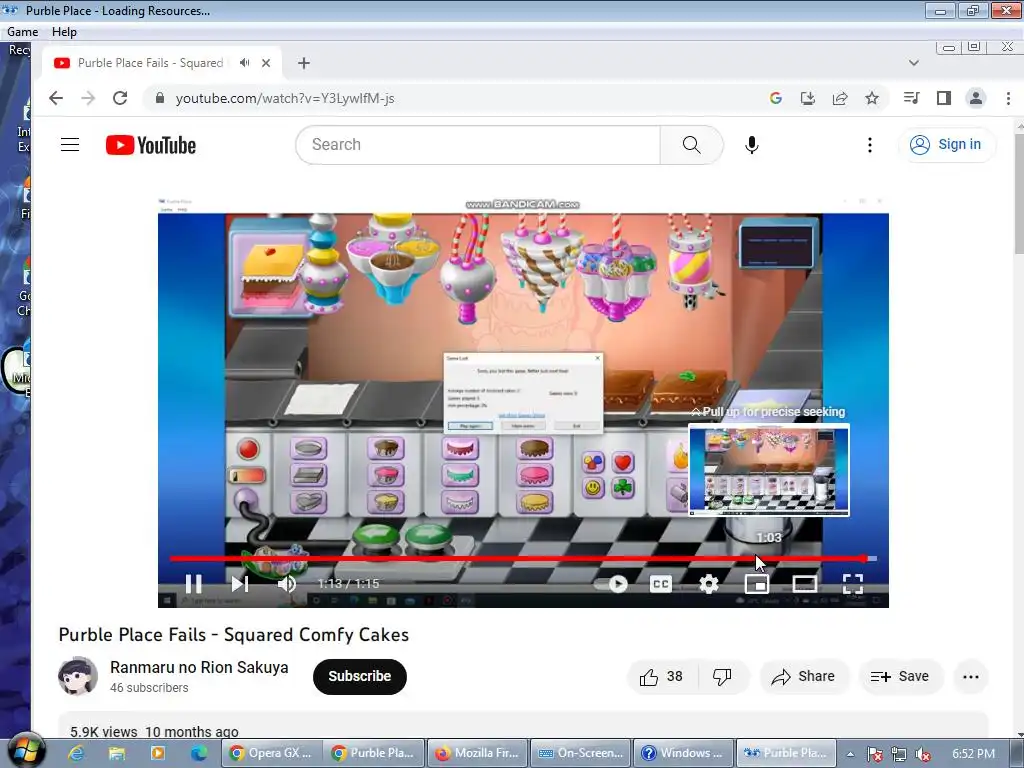The image size is (1024, 768).
Task: Launch Internet Explorer from the taskbar
Action: click(76, 753)
